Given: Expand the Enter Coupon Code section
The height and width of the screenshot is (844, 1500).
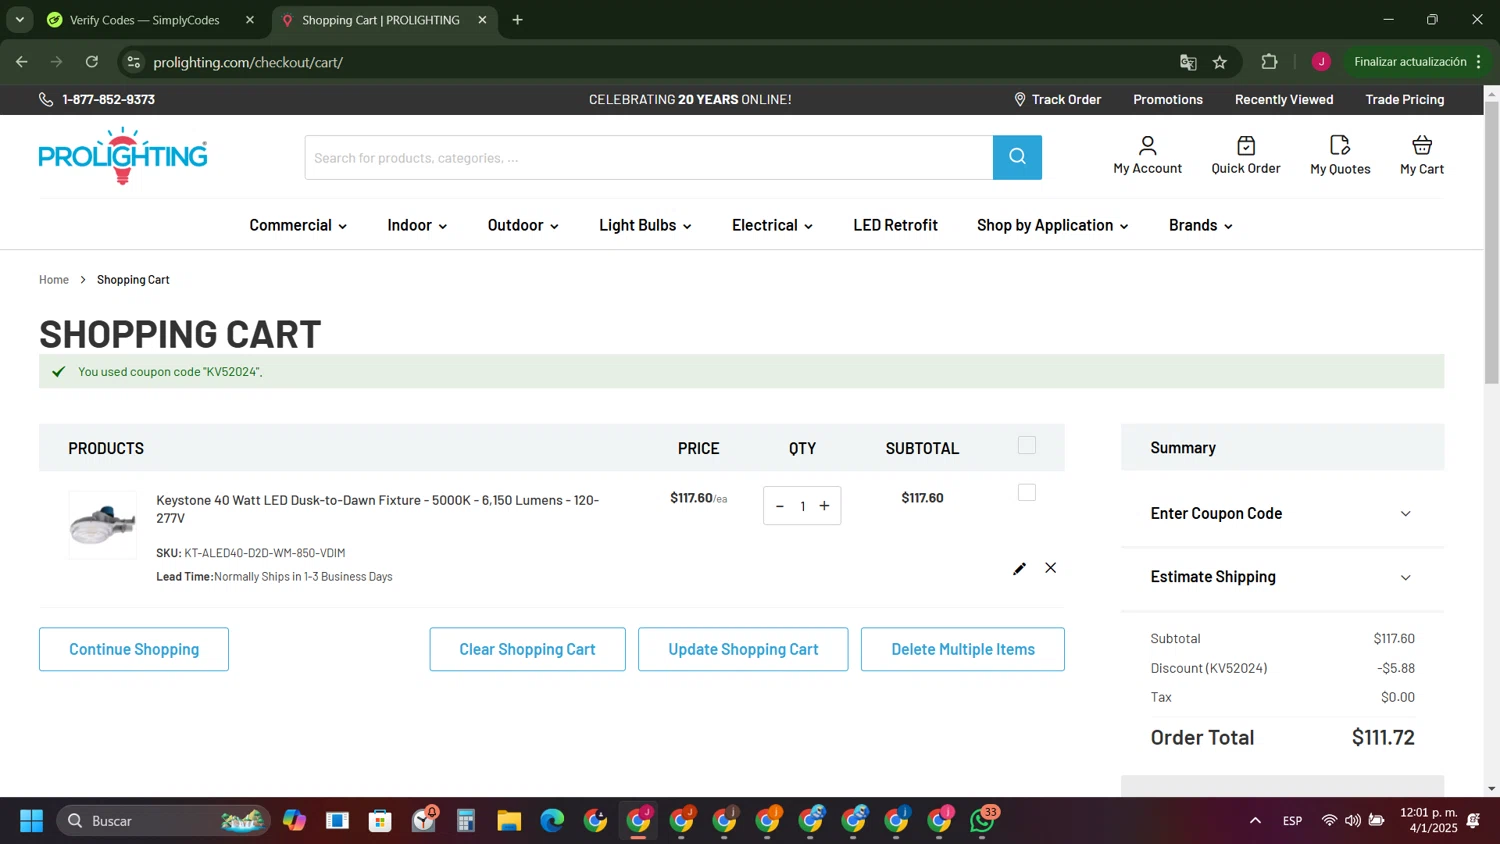Looking at the screenshot, I should click(1282, 514).
